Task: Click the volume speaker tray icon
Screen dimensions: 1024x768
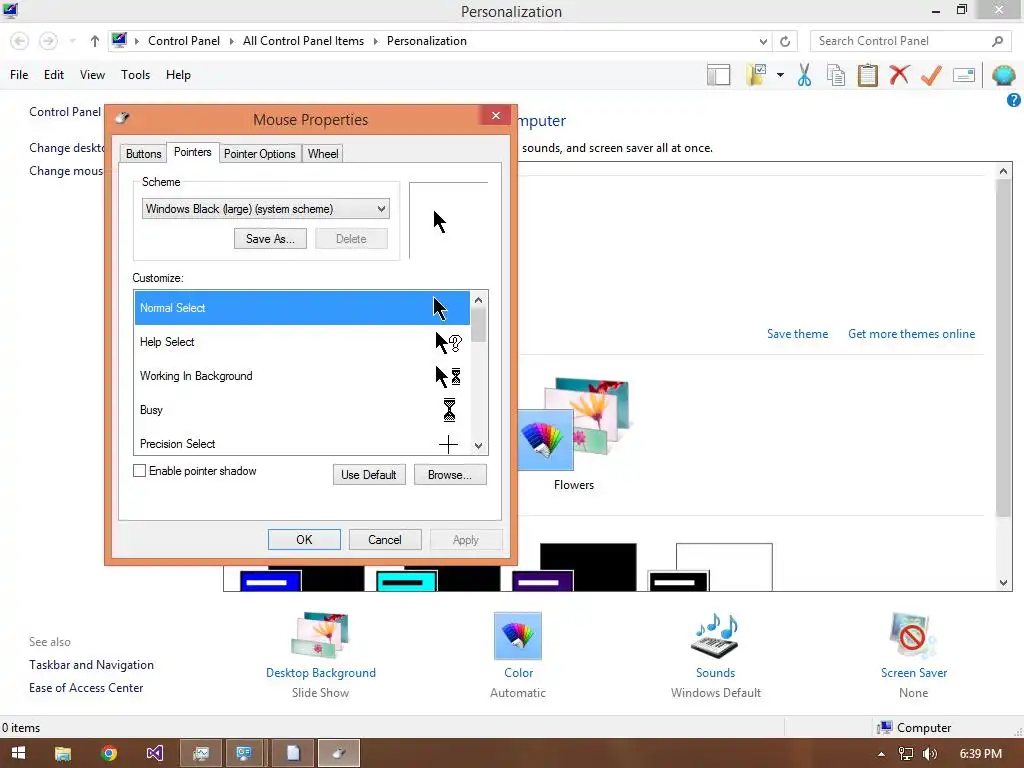Action: pos(930,754)
